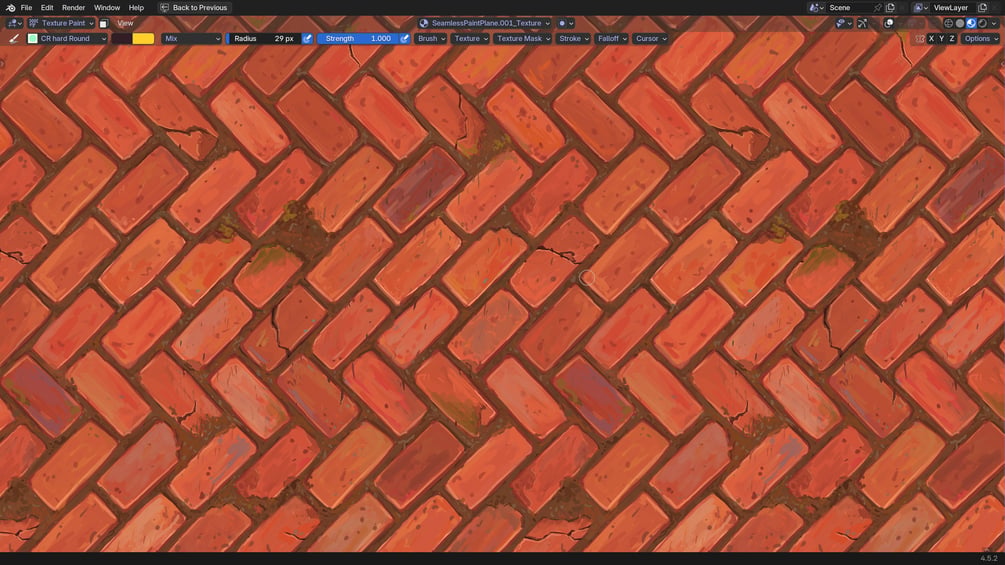The width and height of the screenshot is (1005, 565).
Task: Switch to material preview shading
Action: tap(971, 23)
